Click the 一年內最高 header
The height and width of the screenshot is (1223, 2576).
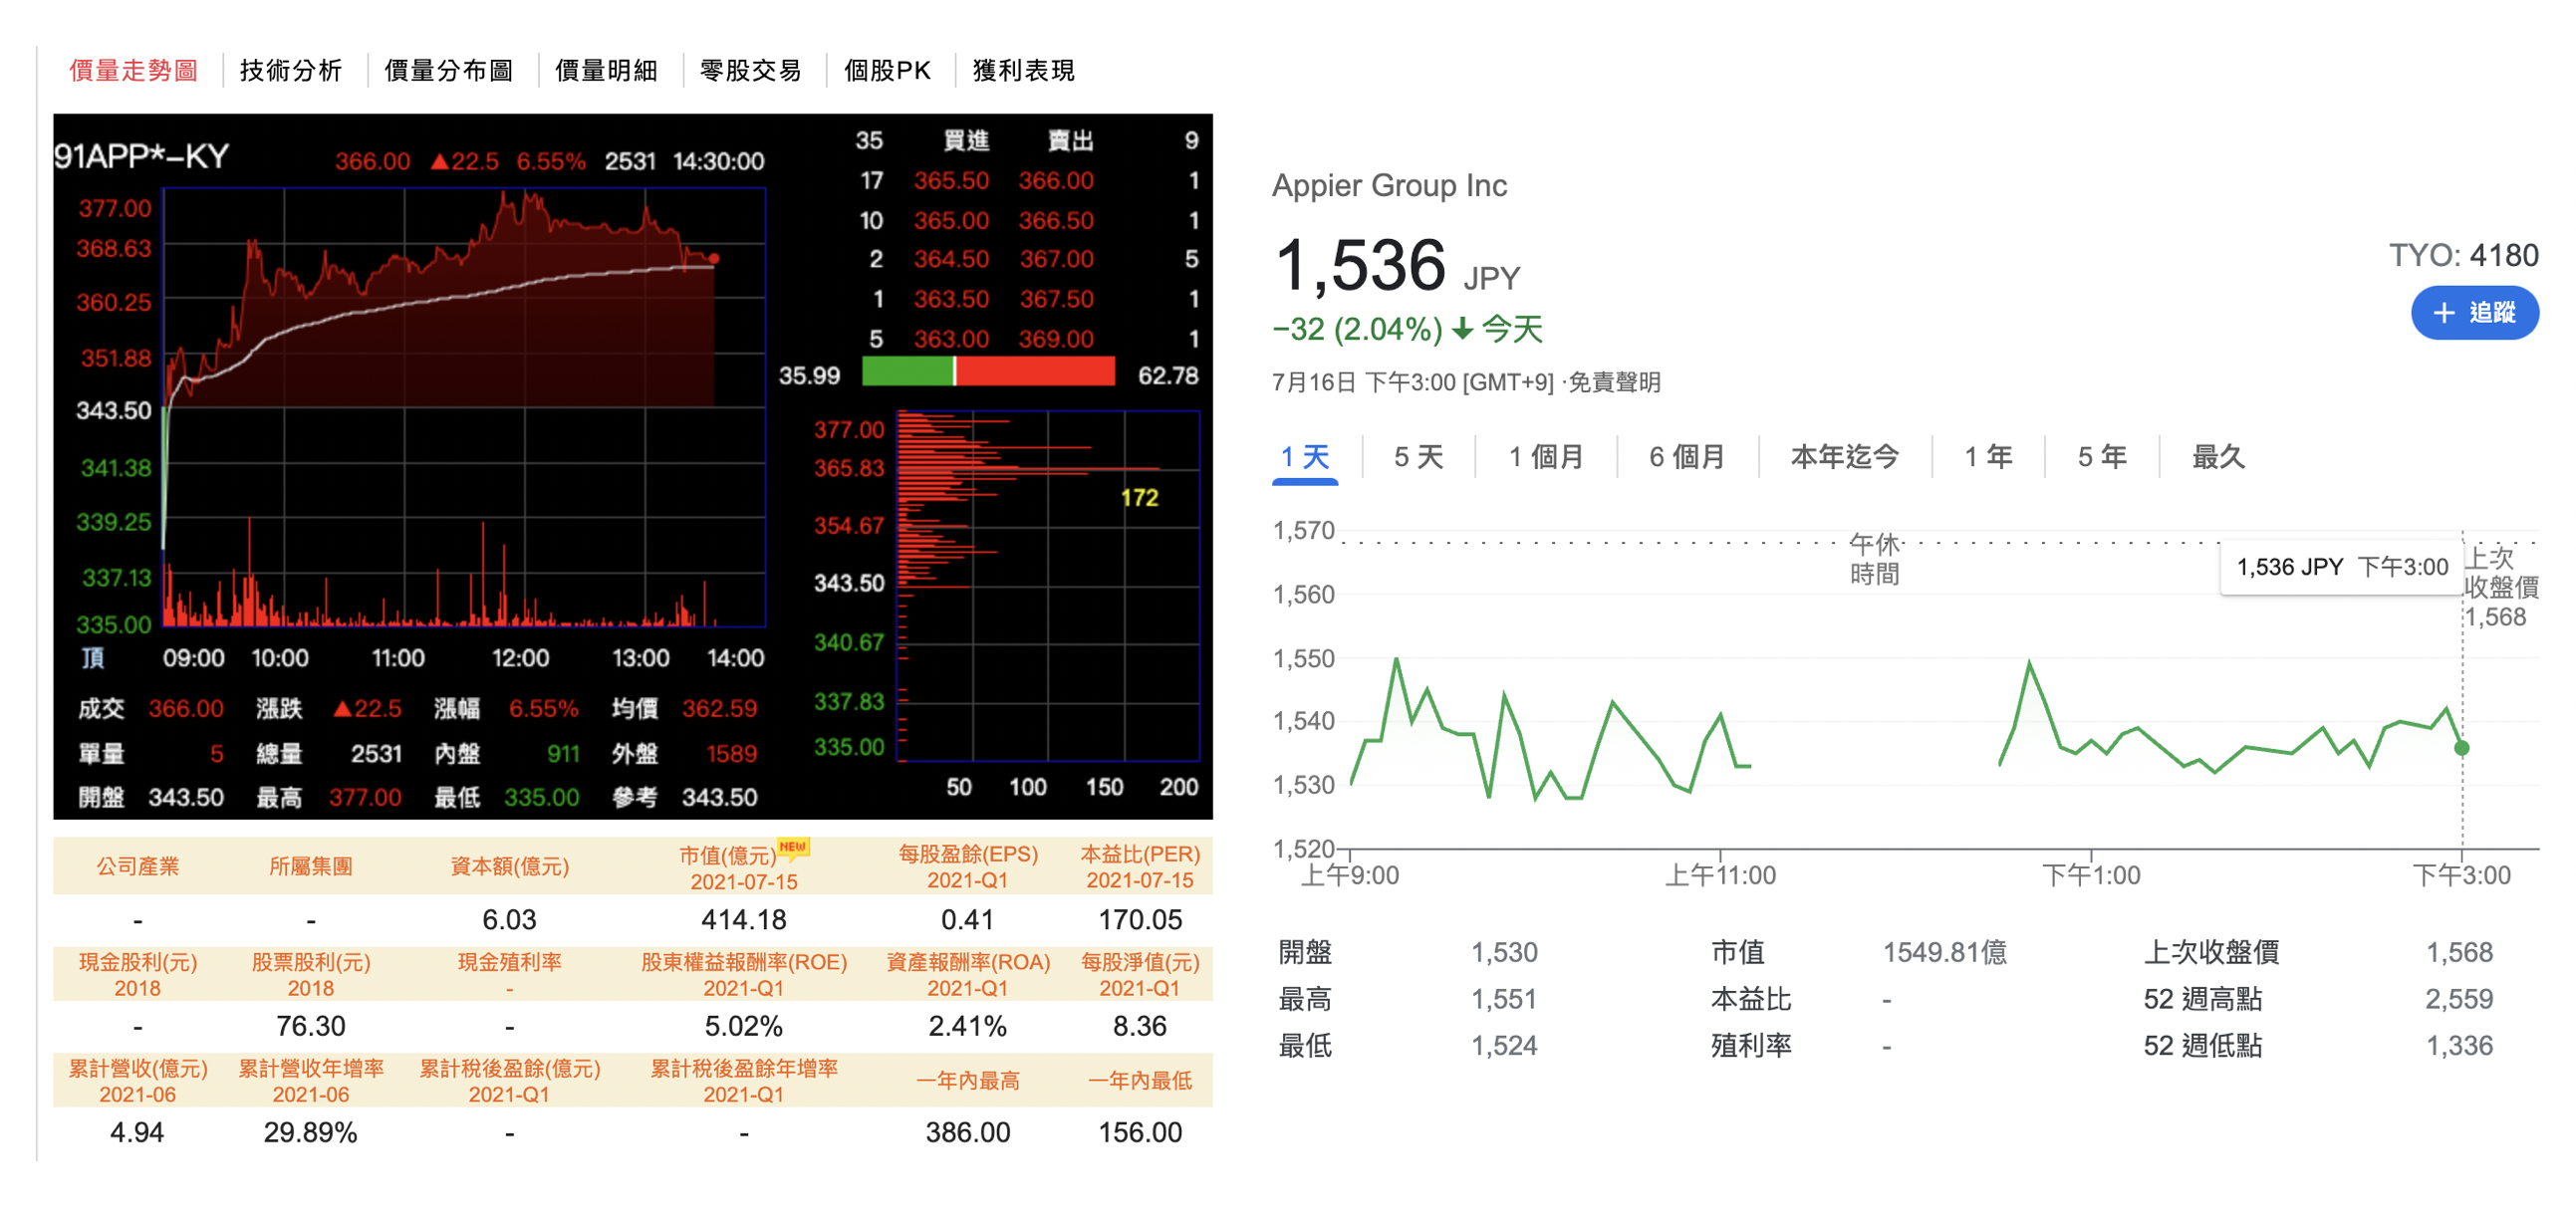tap(968, 1081)
